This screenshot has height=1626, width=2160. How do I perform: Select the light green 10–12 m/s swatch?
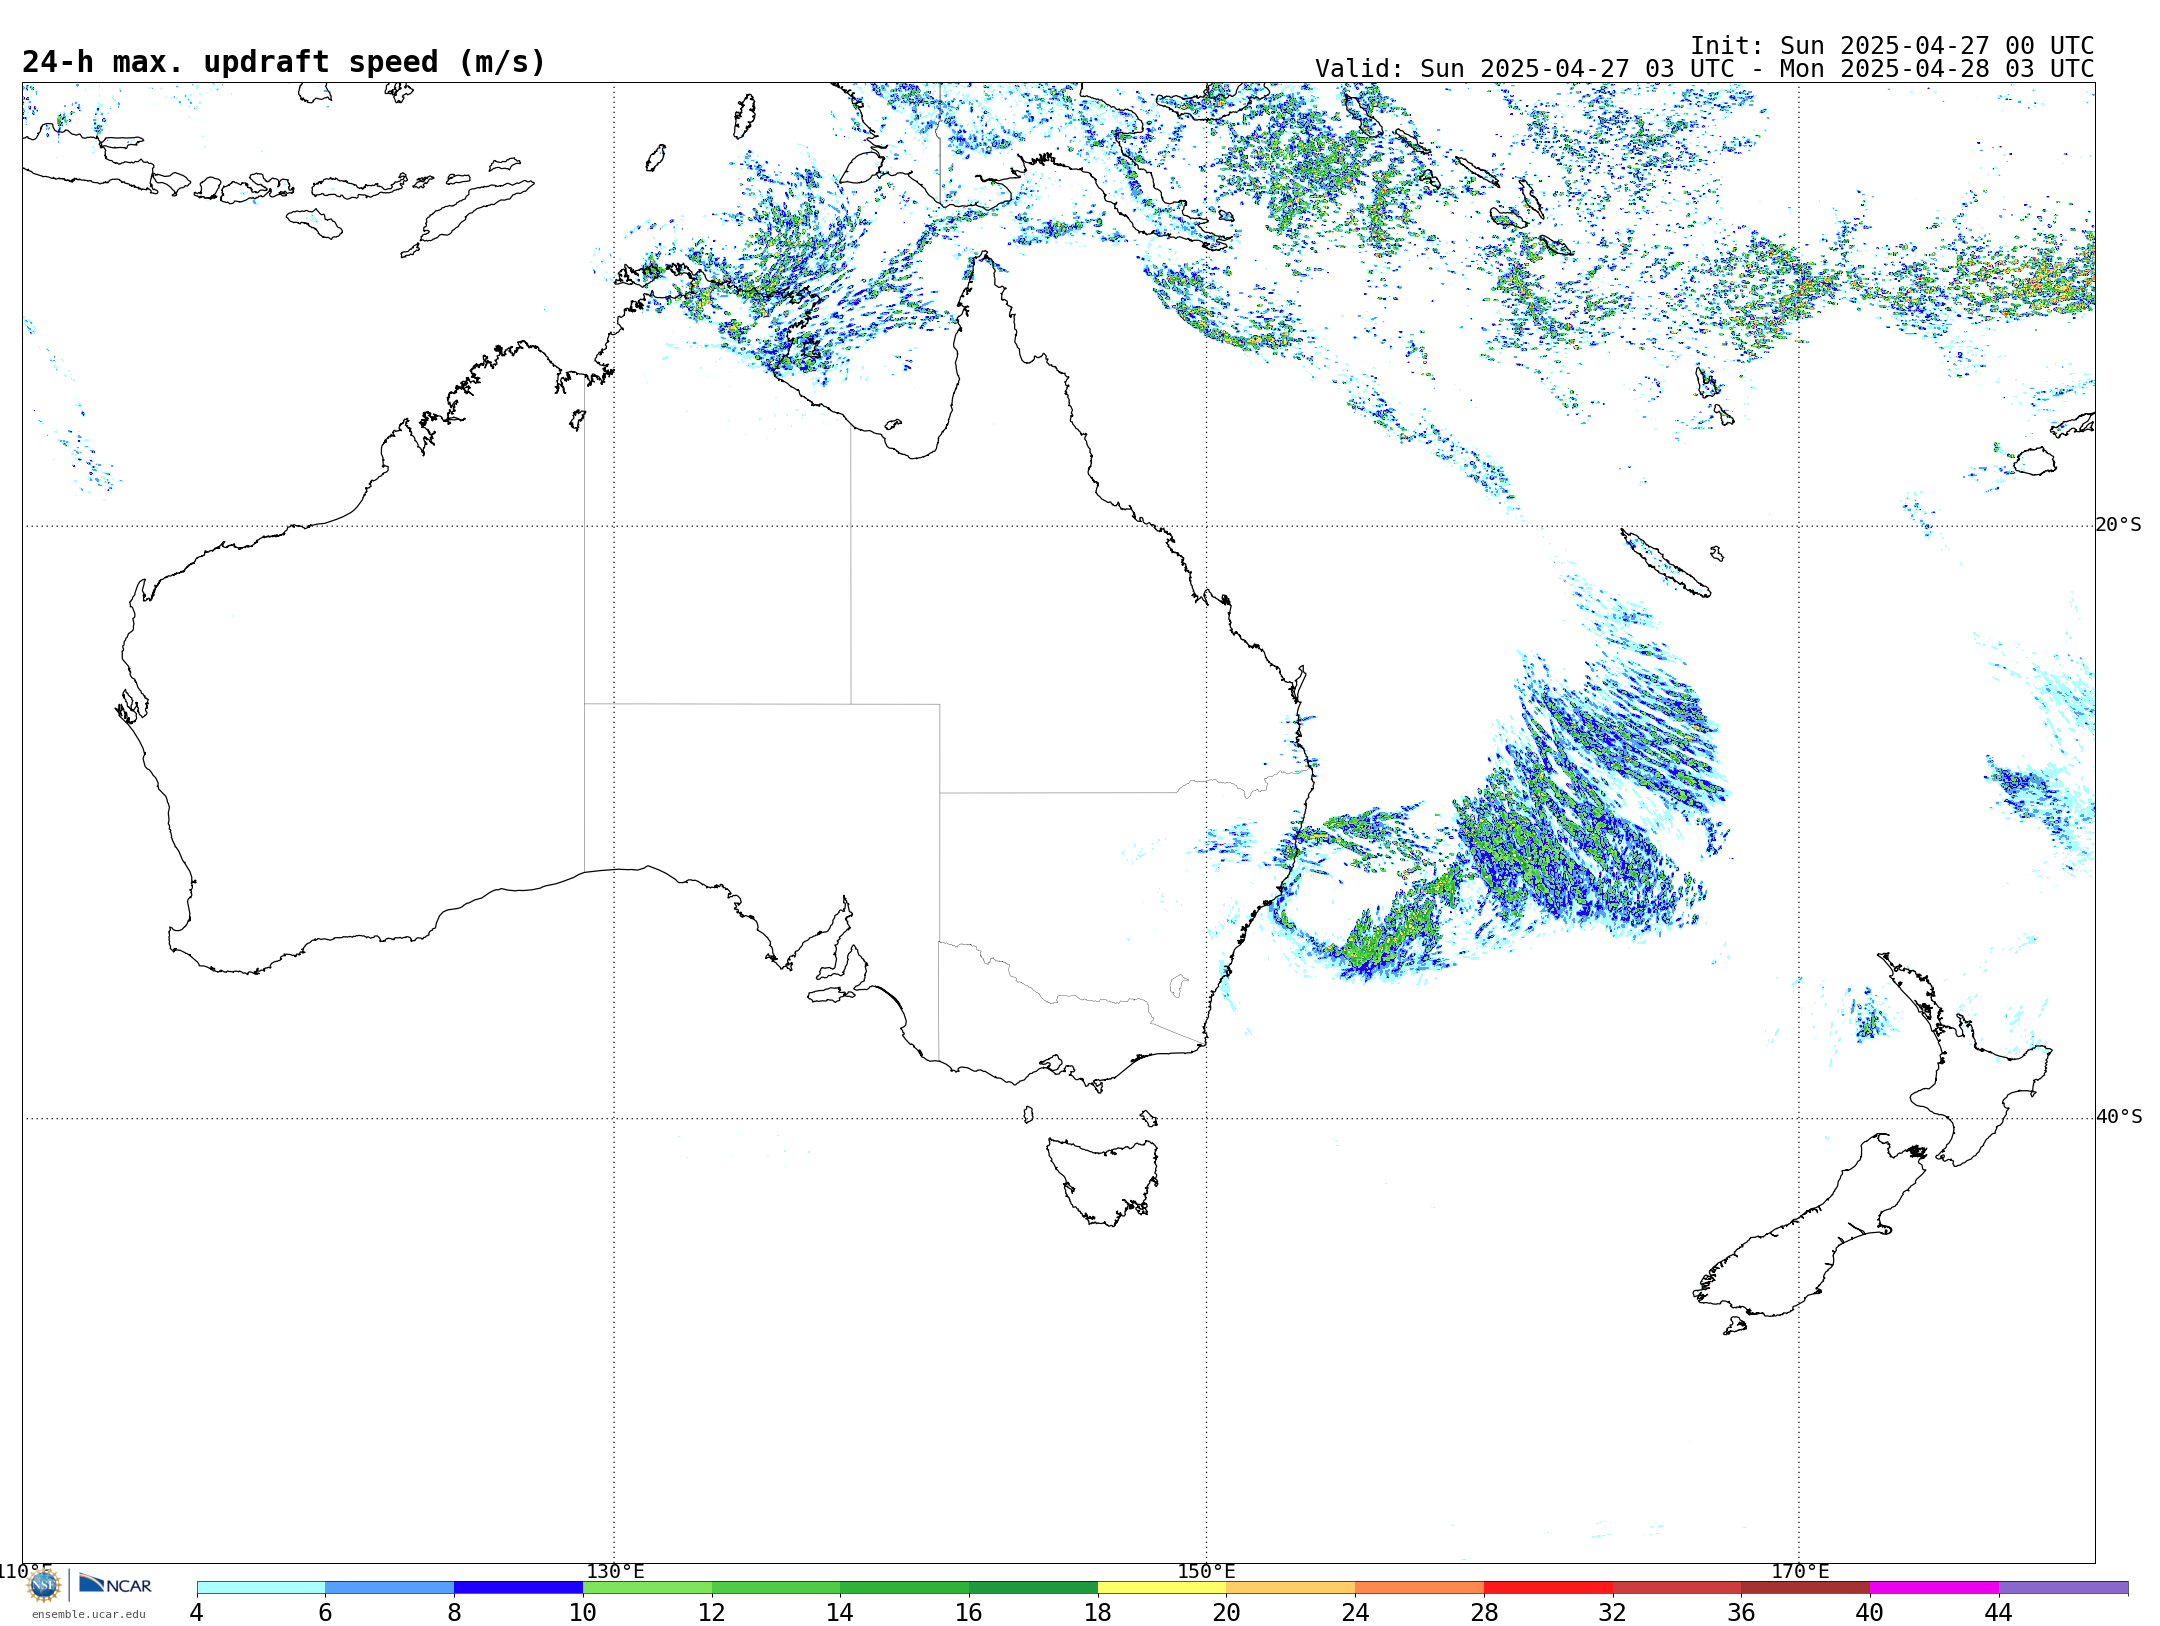(647, 1588)
